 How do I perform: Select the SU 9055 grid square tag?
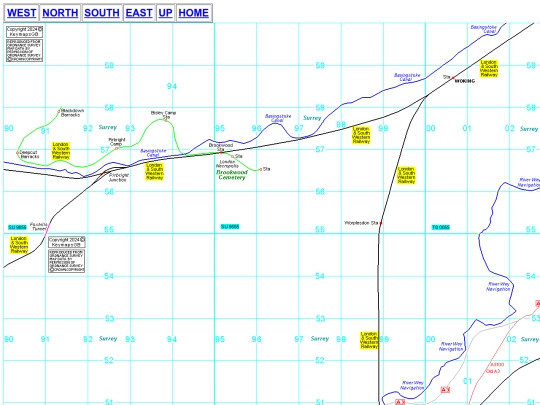17,227
